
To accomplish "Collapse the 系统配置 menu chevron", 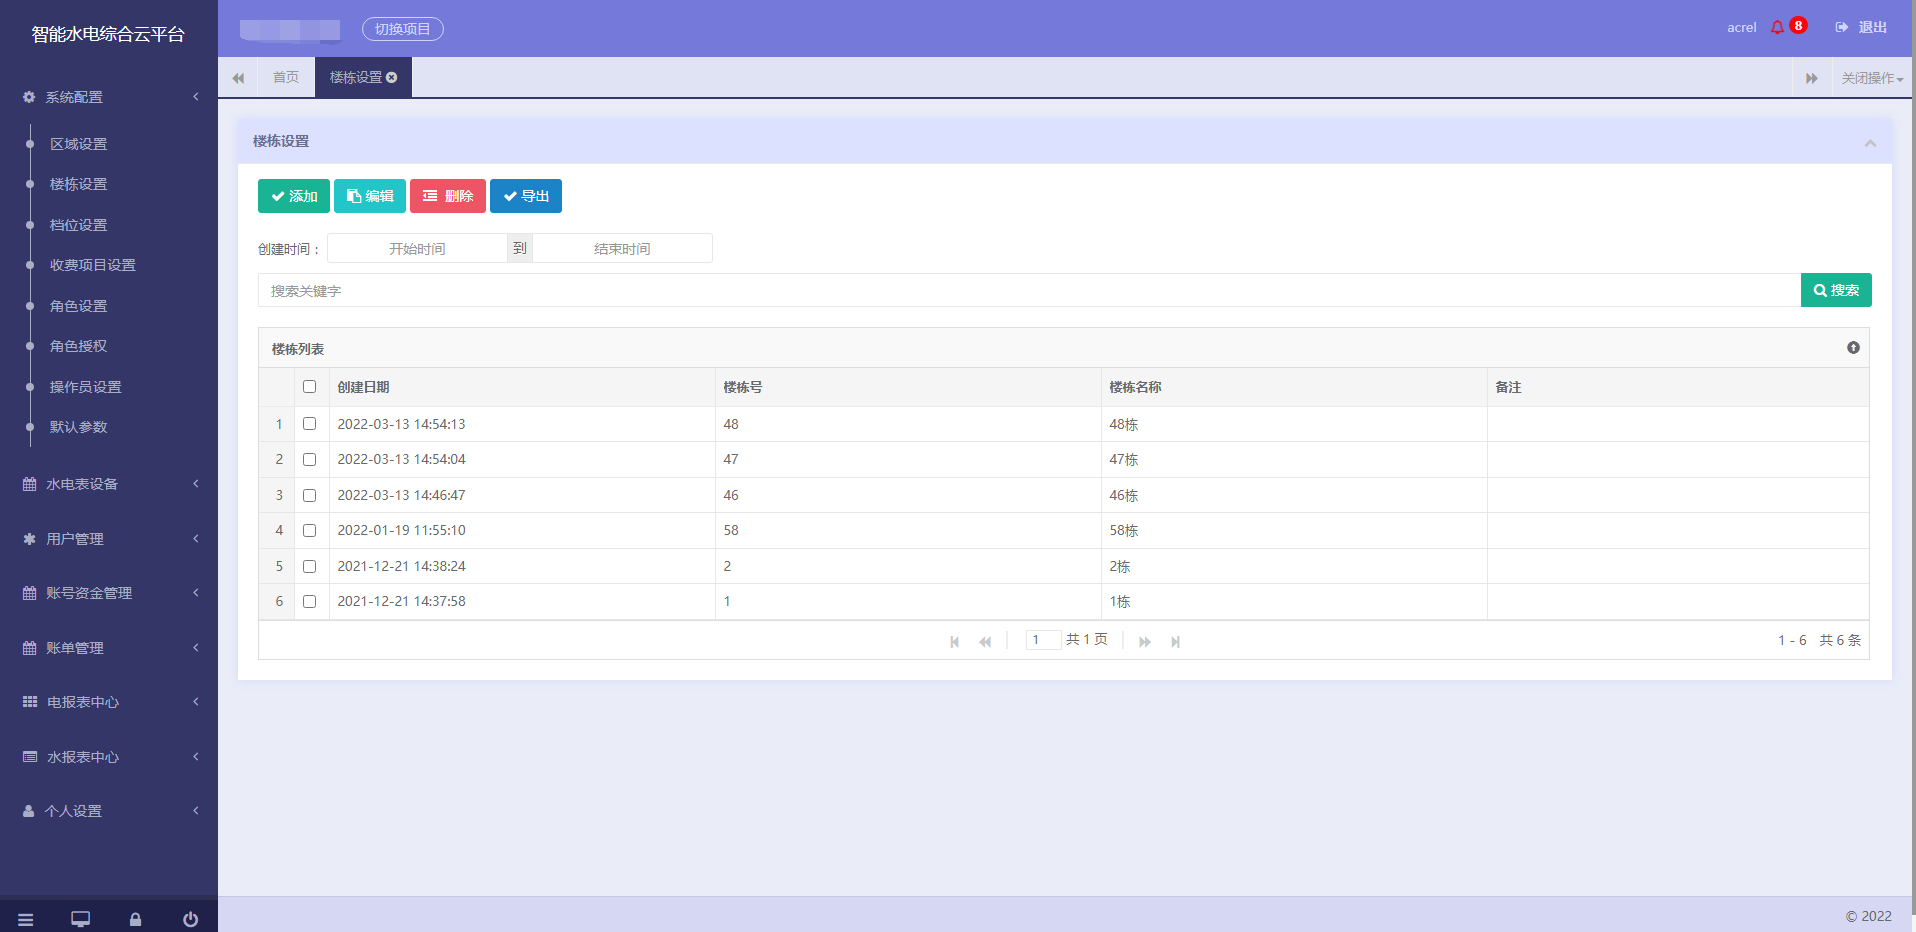I will 196,97.
